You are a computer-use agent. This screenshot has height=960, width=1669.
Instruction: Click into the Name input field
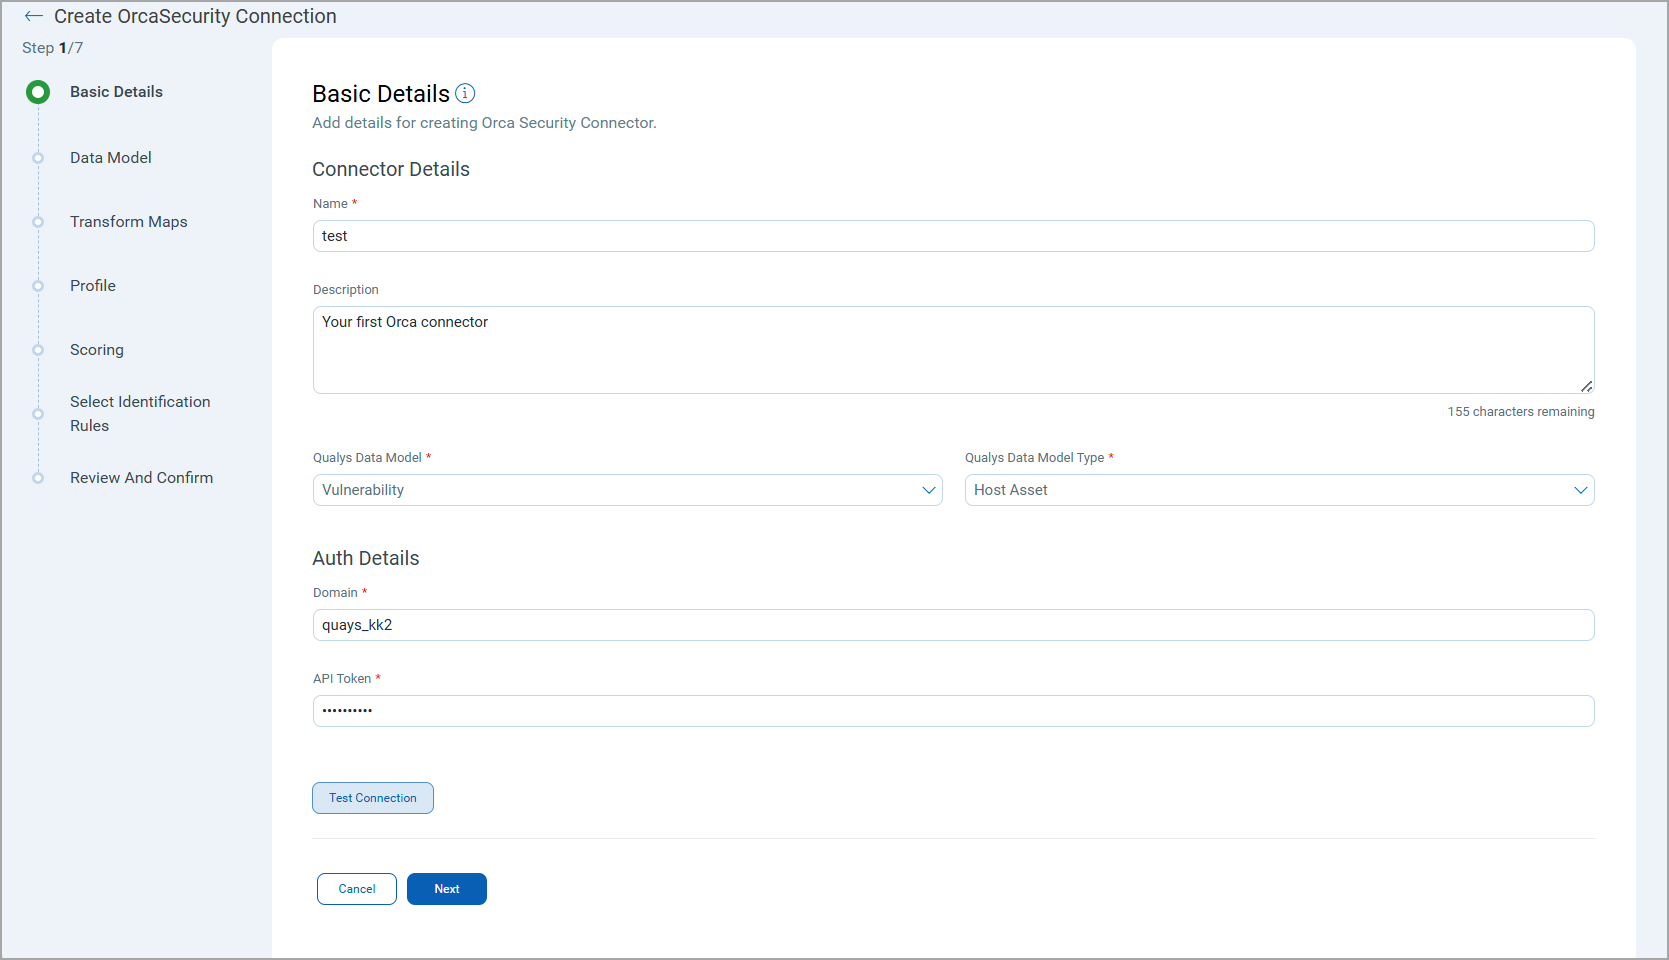[x=952, y=236]
